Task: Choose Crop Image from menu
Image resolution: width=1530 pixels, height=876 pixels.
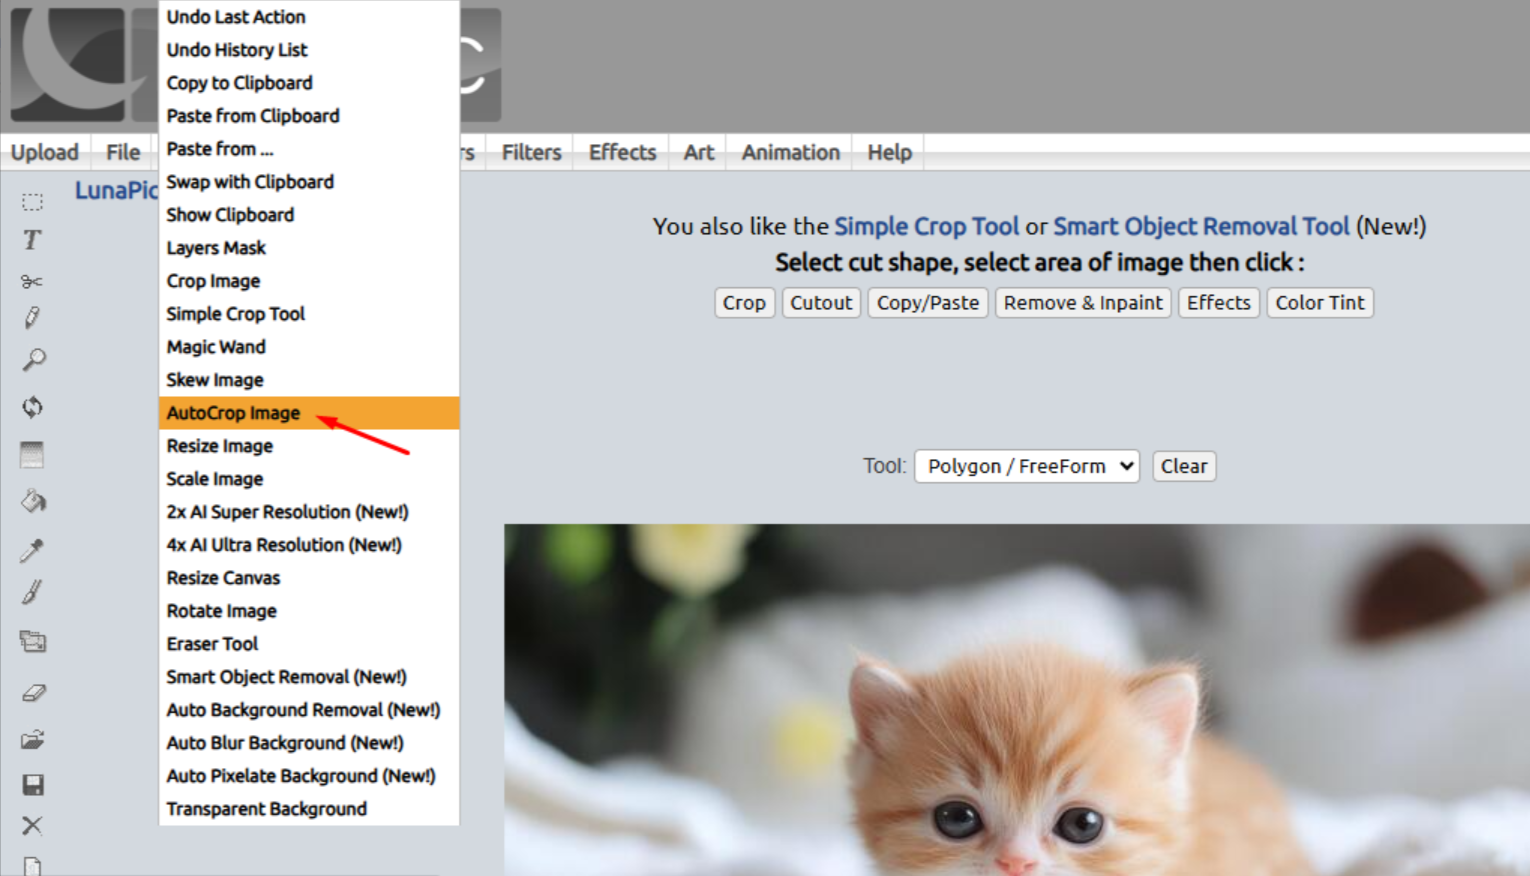Action: (x=309, y=281)
